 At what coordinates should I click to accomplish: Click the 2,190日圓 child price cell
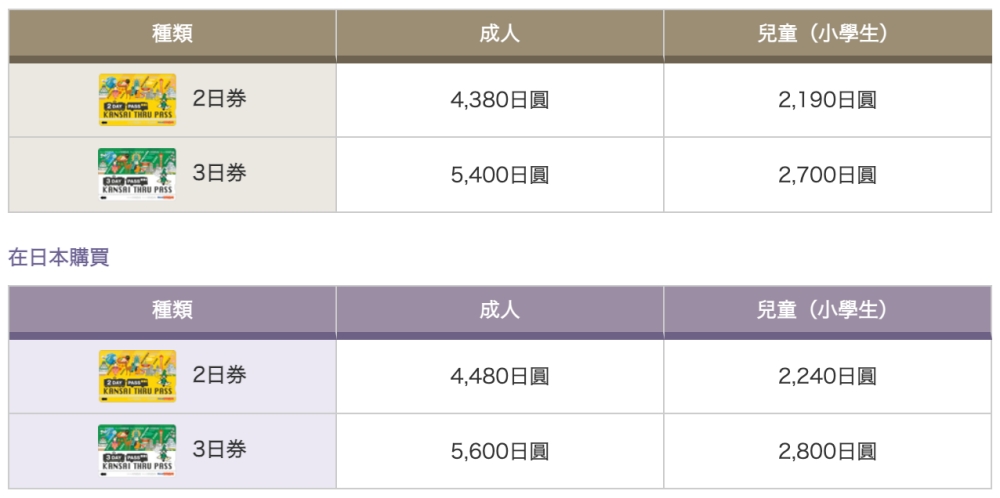point(827,100)
